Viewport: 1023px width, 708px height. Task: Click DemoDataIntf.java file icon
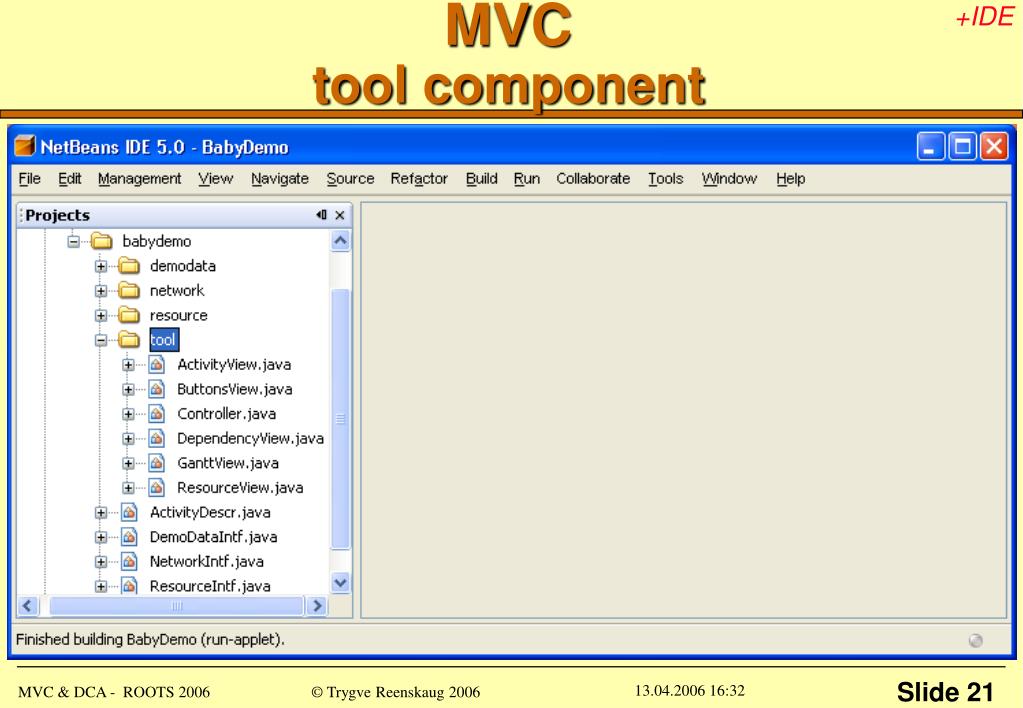(129, 537)
